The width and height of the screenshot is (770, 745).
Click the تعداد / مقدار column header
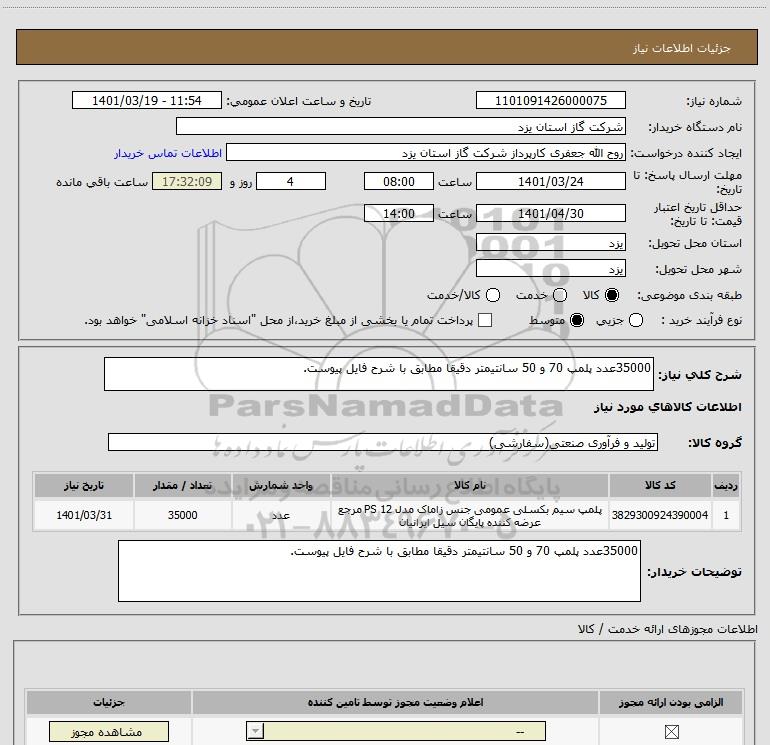pyautogui.click(x=183, y=486)
